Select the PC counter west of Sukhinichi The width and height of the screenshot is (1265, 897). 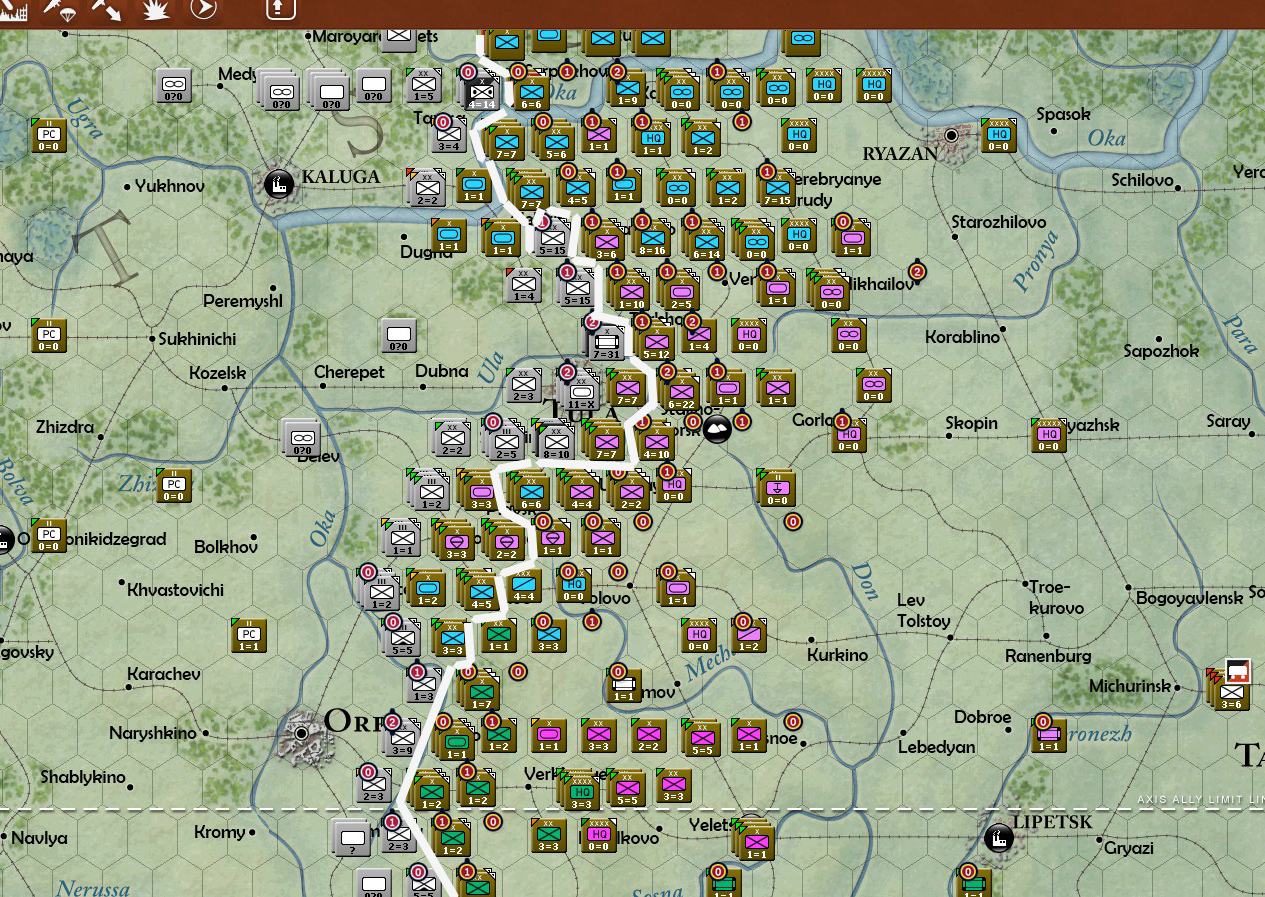tap(49, 335)
